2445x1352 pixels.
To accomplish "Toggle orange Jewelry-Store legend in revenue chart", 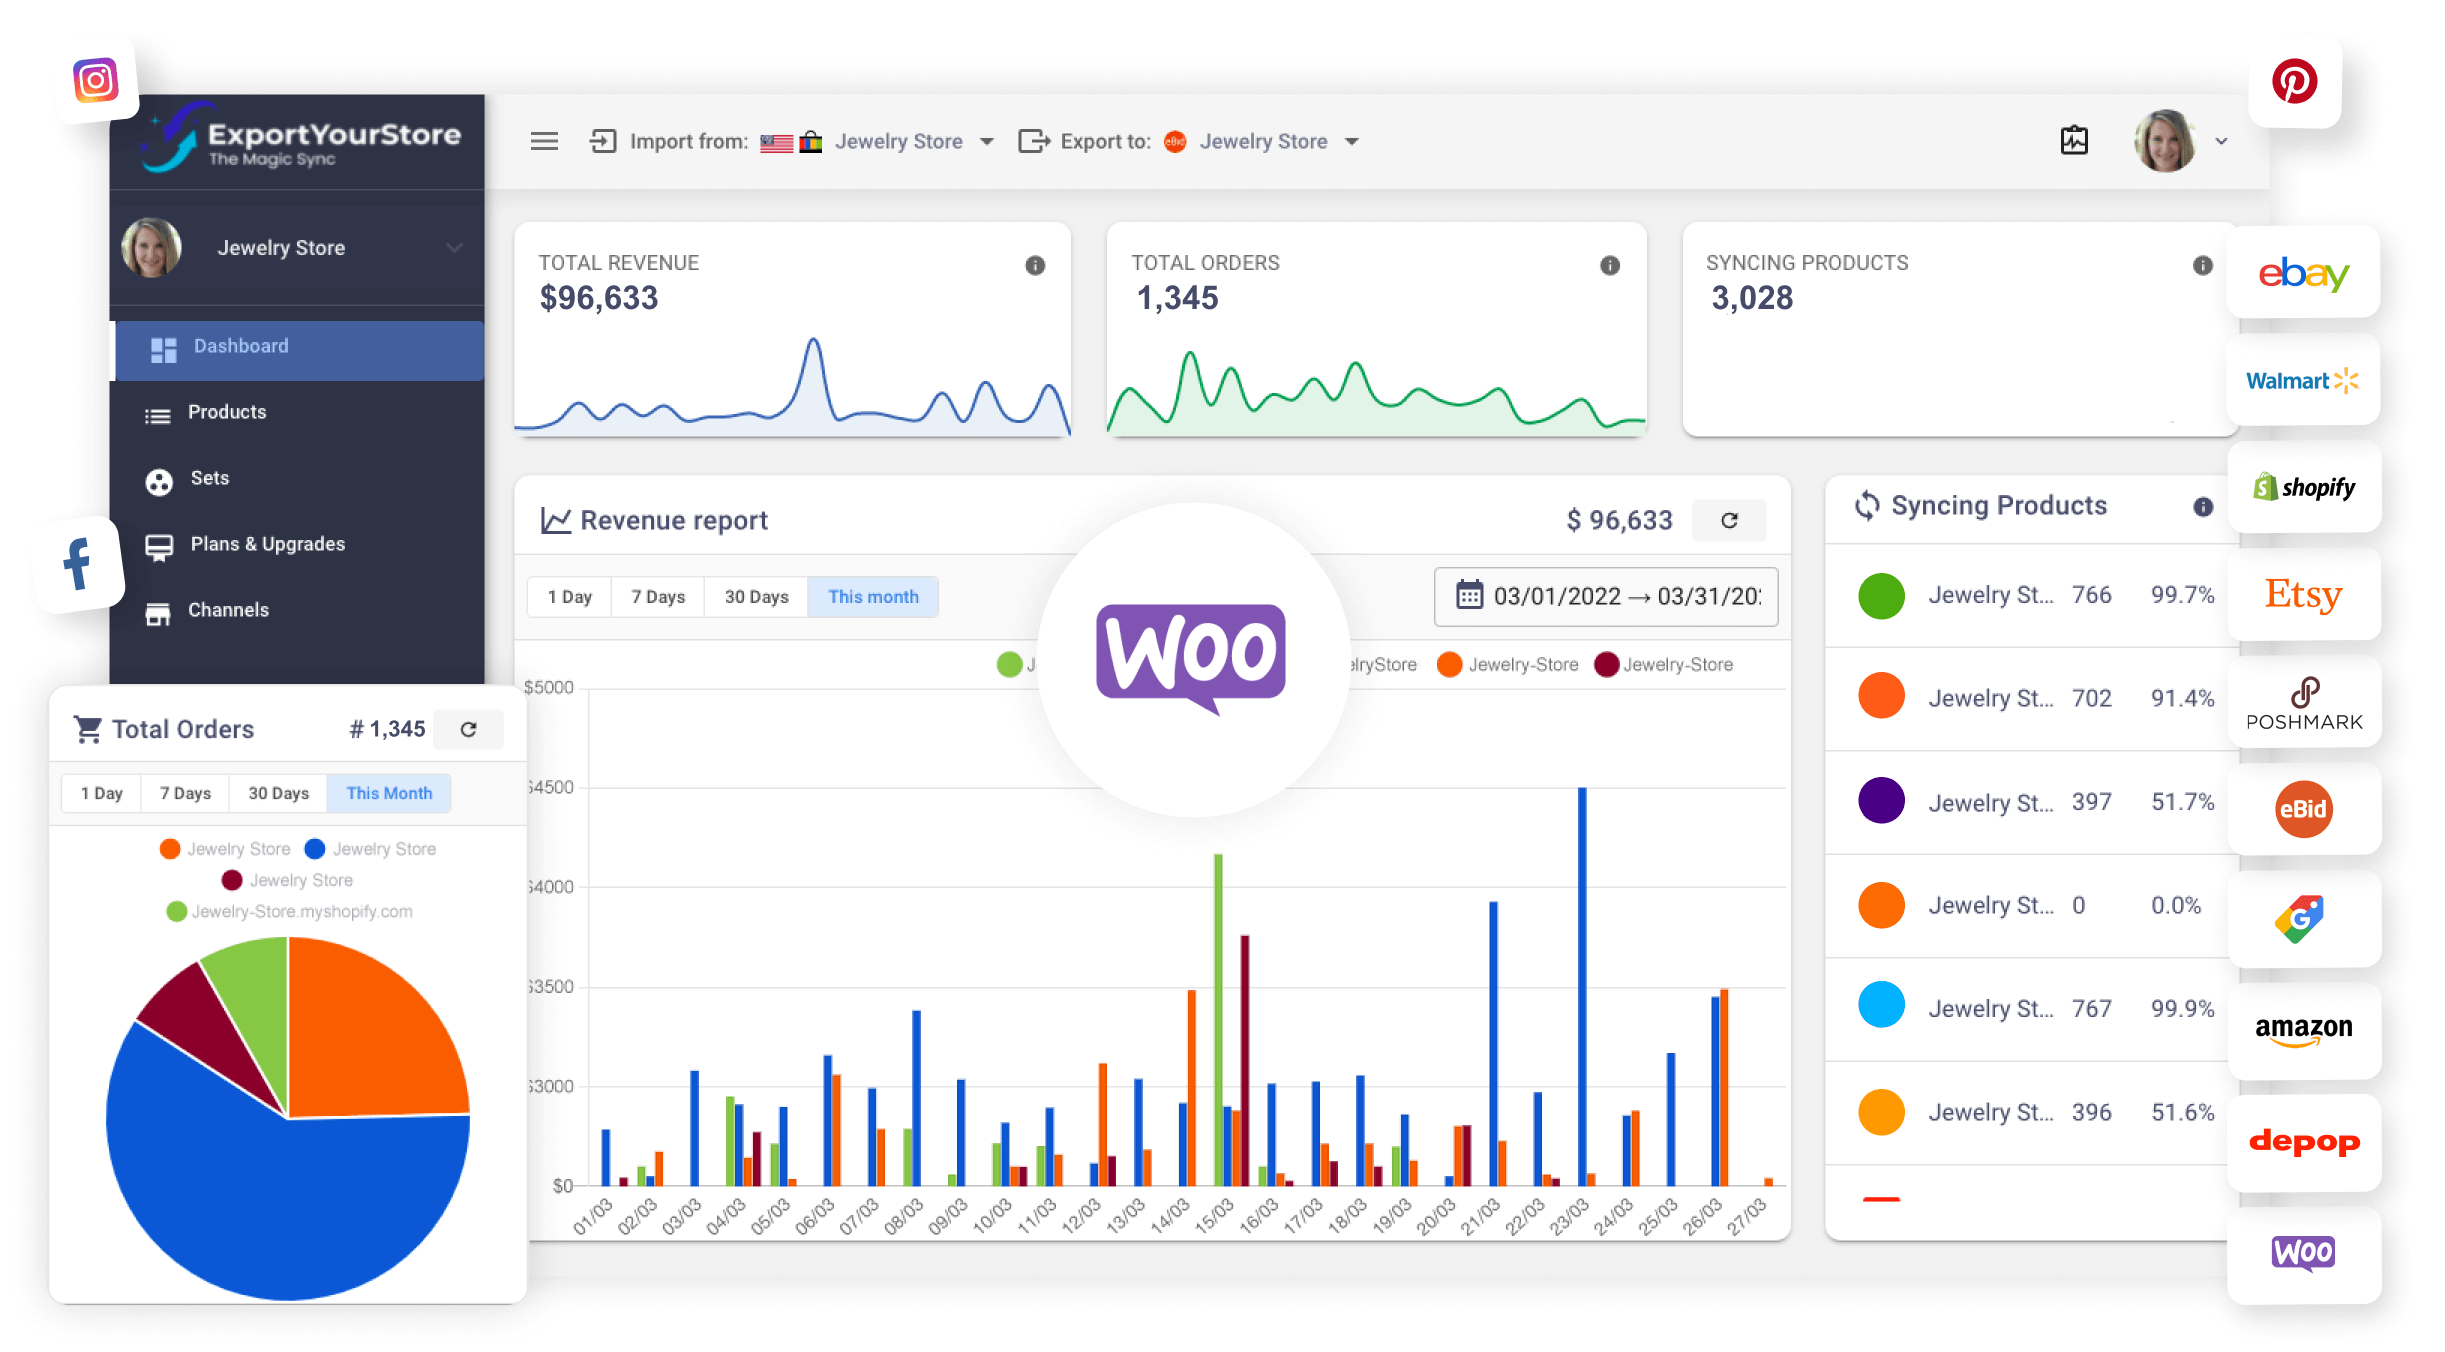I will [x=1508, y=665].
